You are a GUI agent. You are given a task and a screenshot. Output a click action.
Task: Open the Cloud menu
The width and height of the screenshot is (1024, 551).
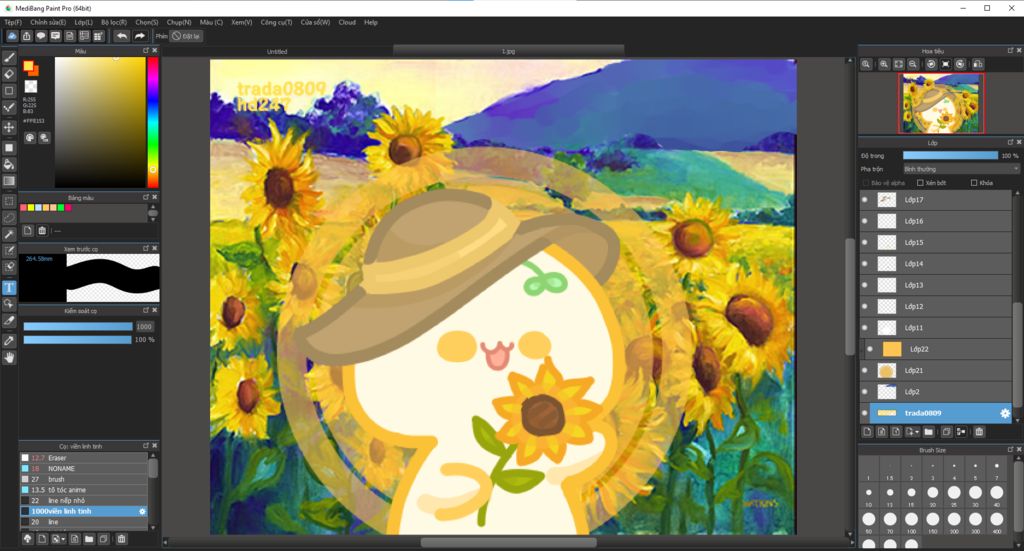pyautogui.click(x=347, y=22)
